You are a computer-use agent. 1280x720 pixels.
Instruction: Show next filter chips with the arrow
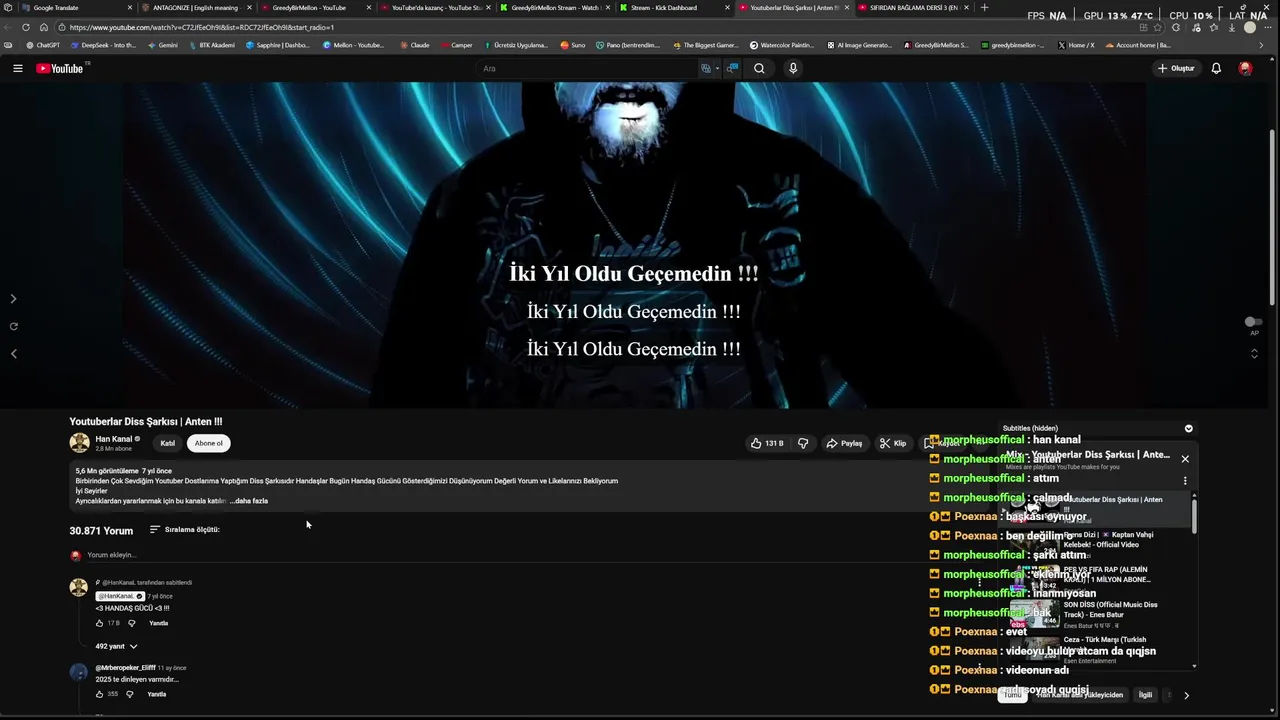(x=1186, y=695)
